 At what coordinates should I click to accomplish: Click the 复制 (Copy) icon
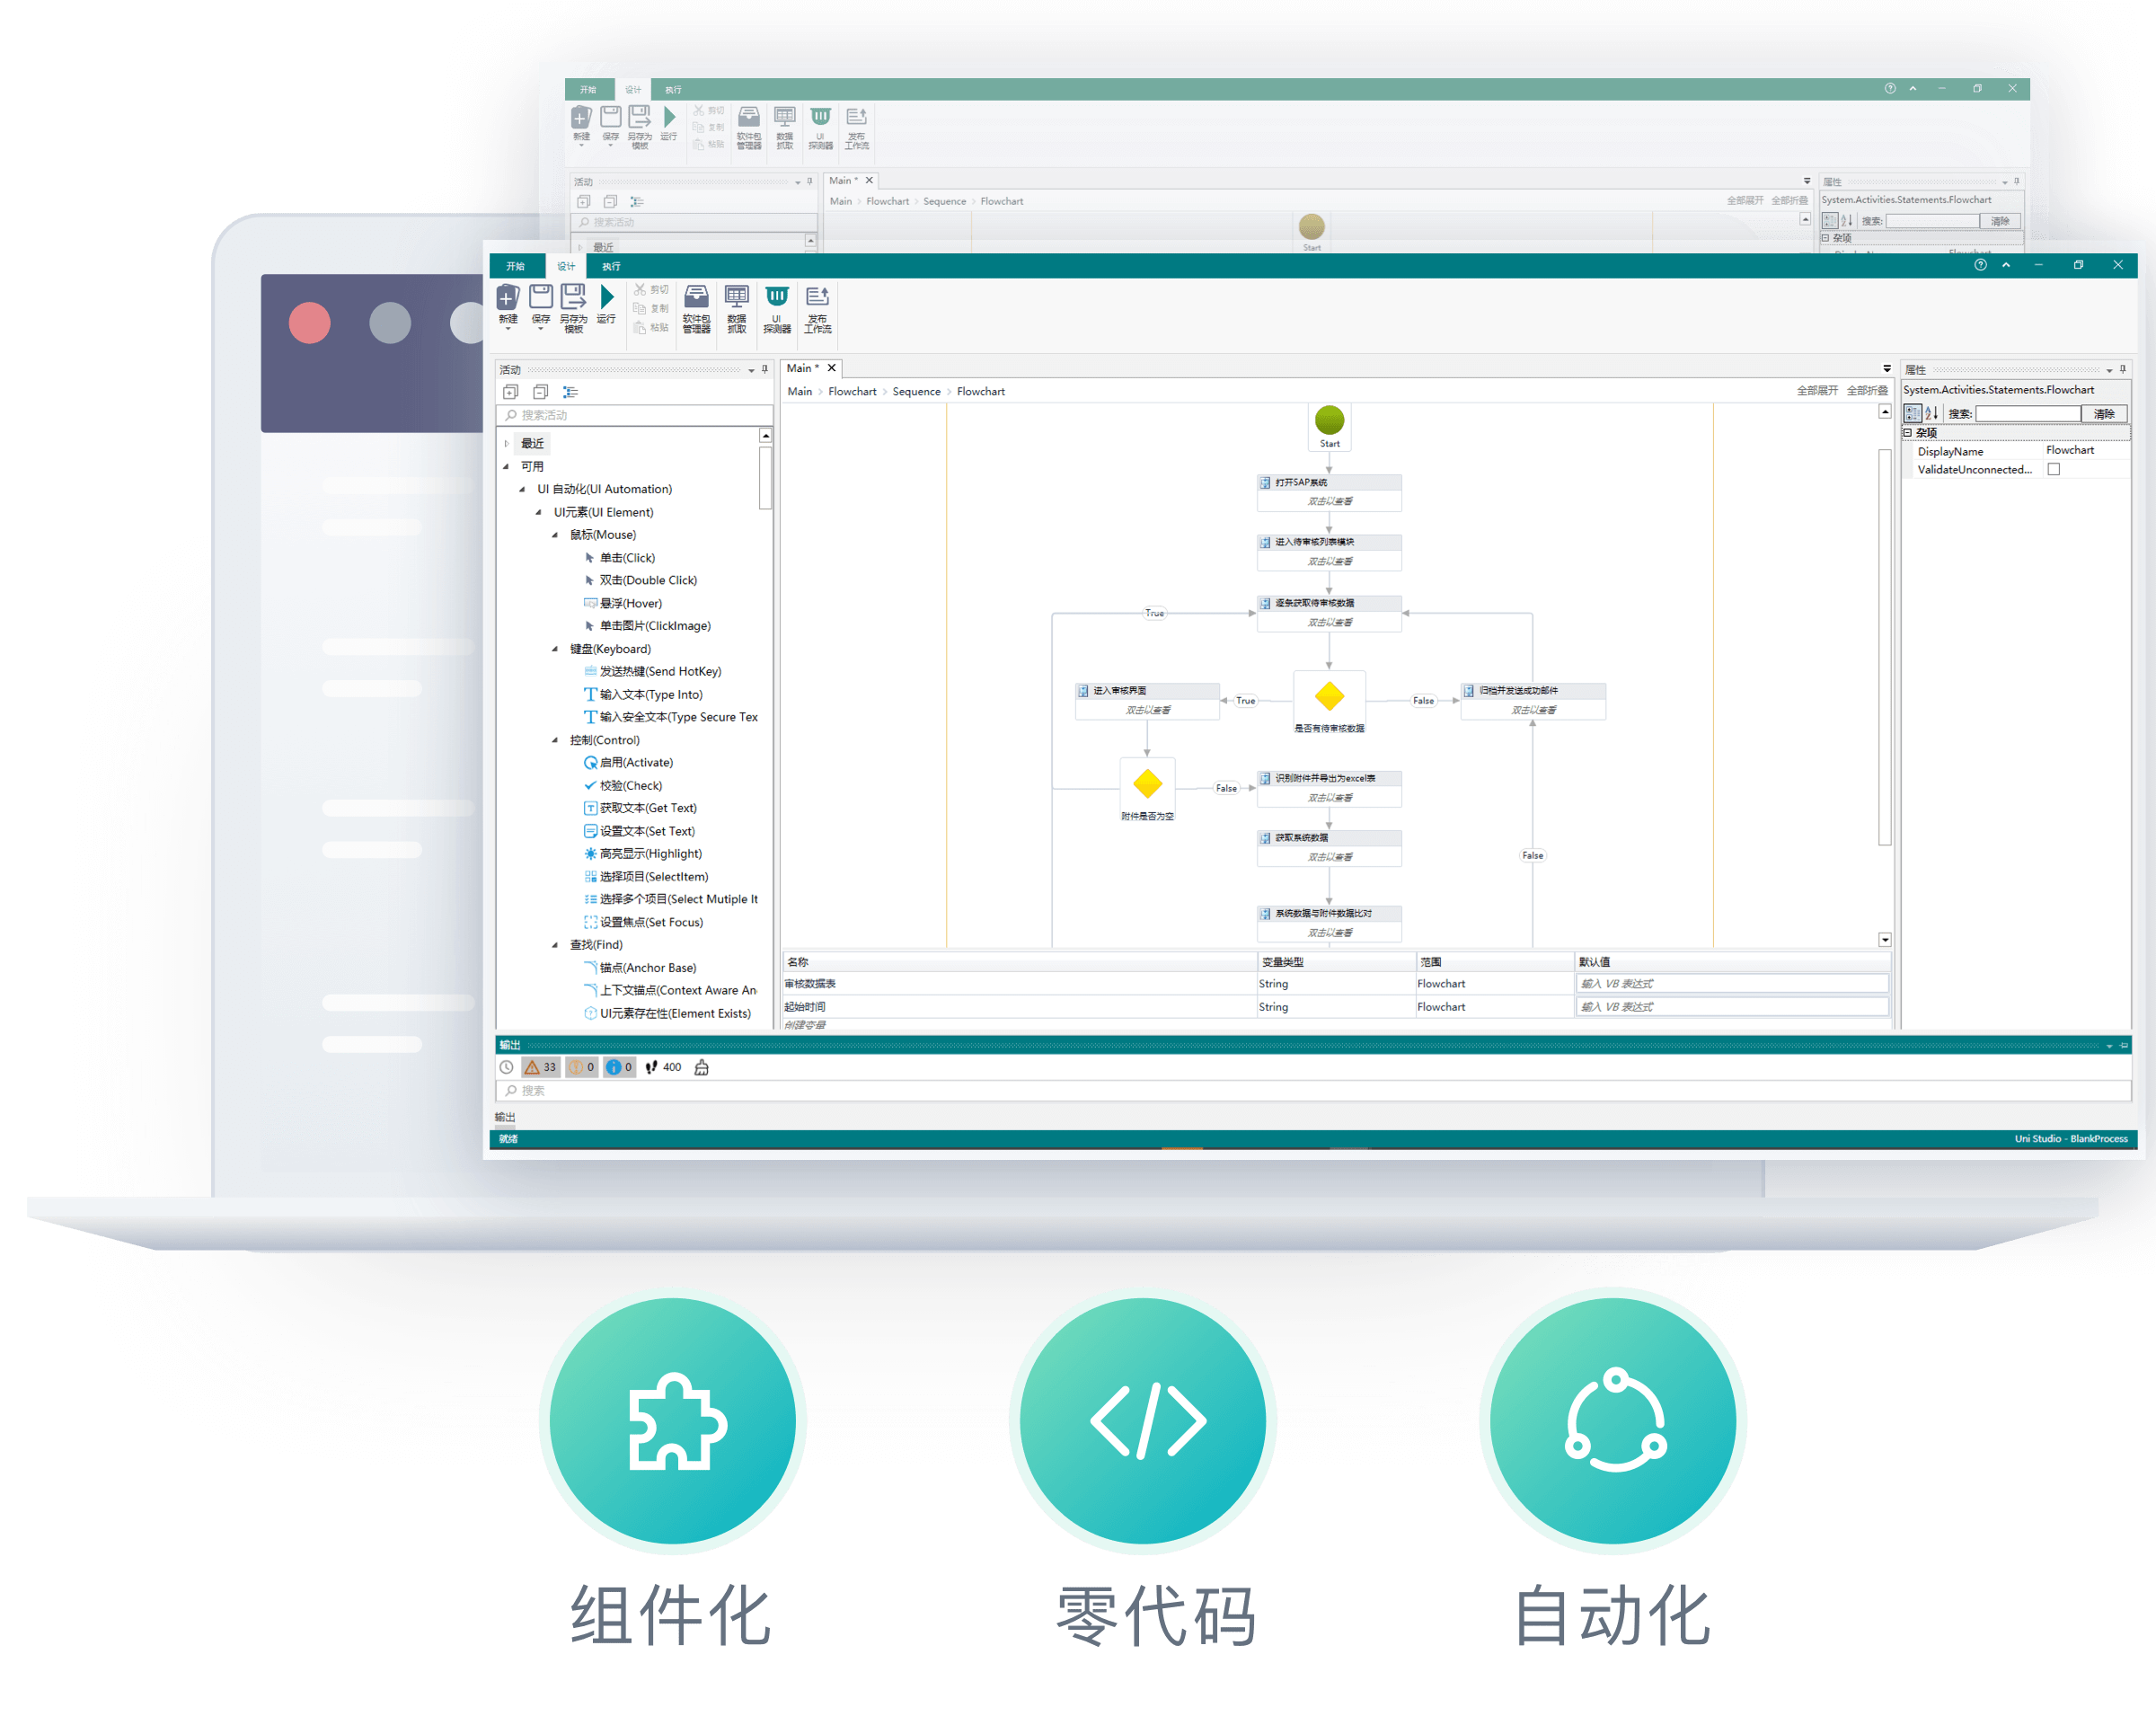coord(640,308)
